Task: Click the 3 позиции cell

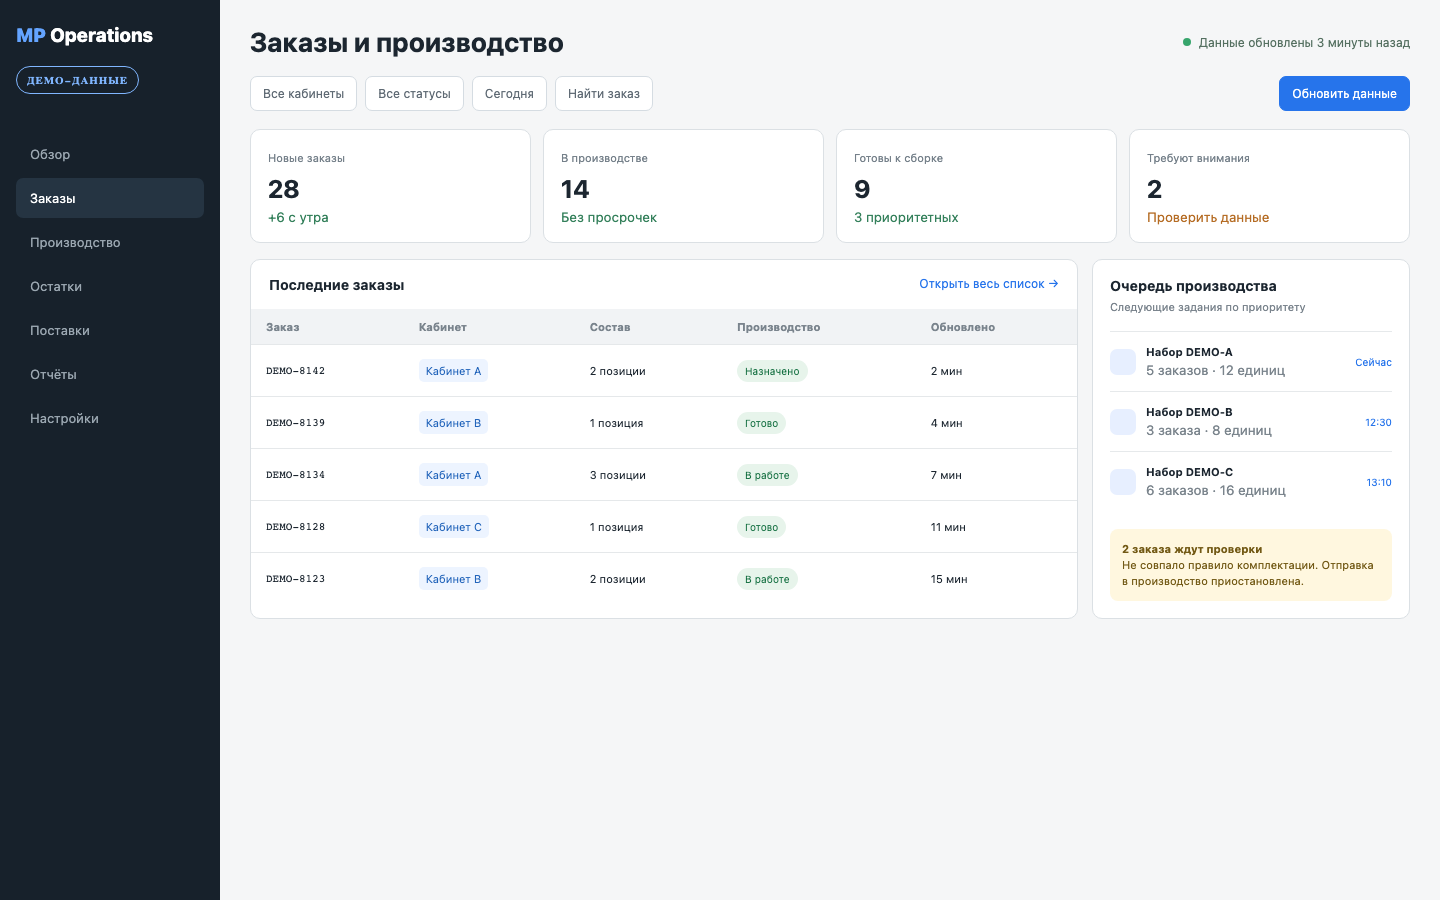Action: coord(618,475)
